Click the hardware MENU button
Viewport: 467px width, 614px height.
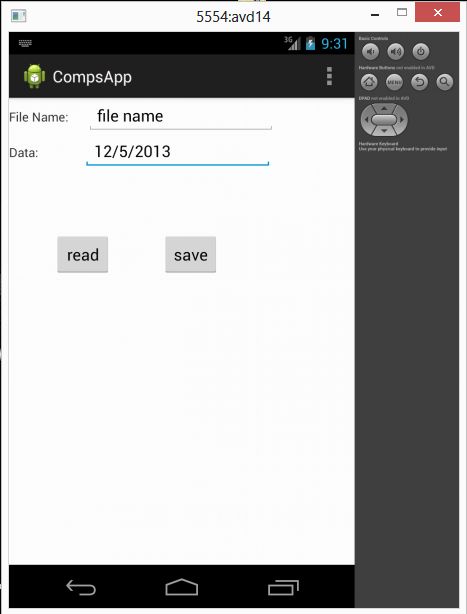(394, 82)
